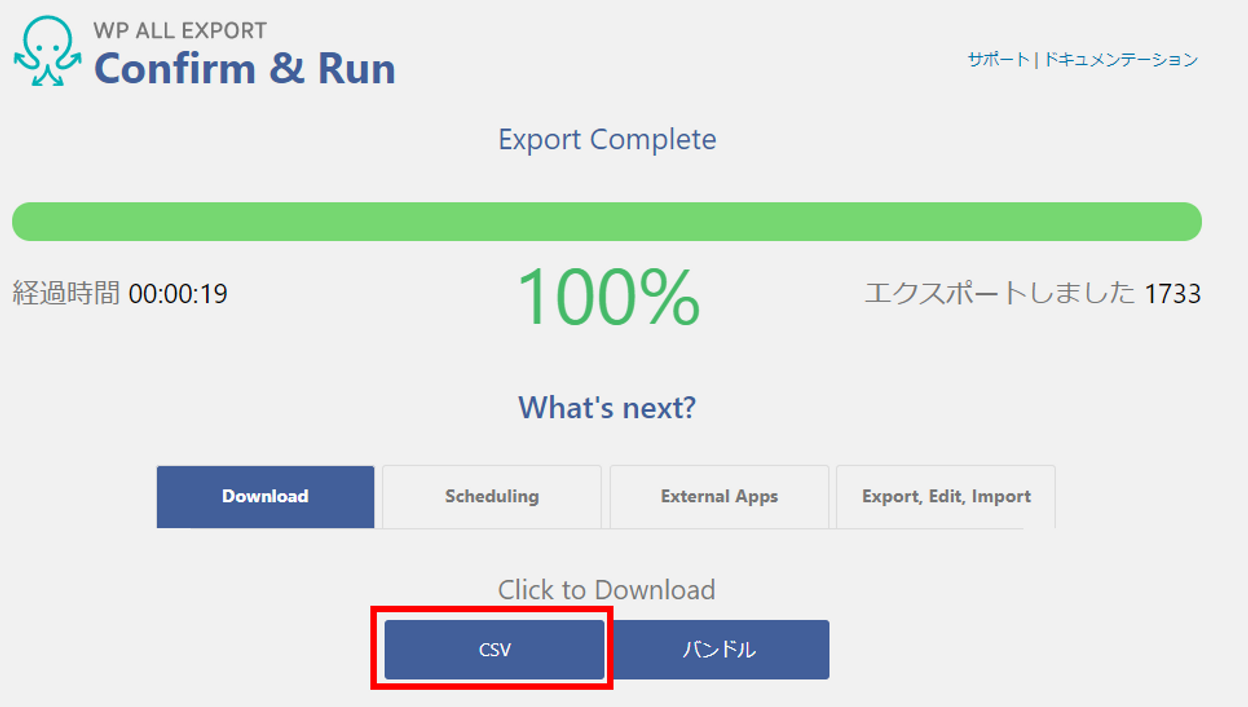Screen dimensions: 1248x707
Task: Click the WP ALL EXPORT header text
Action: (181, 30)
